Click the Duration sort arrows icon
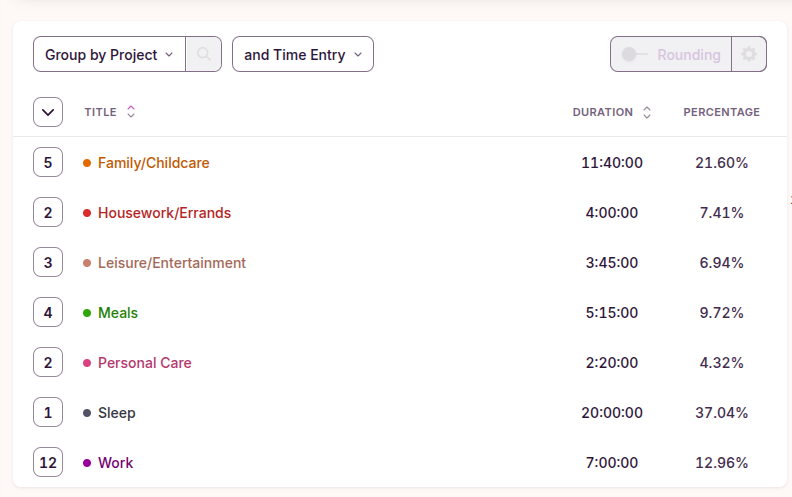This screenshot has width=792, height=497. (647, 112)
